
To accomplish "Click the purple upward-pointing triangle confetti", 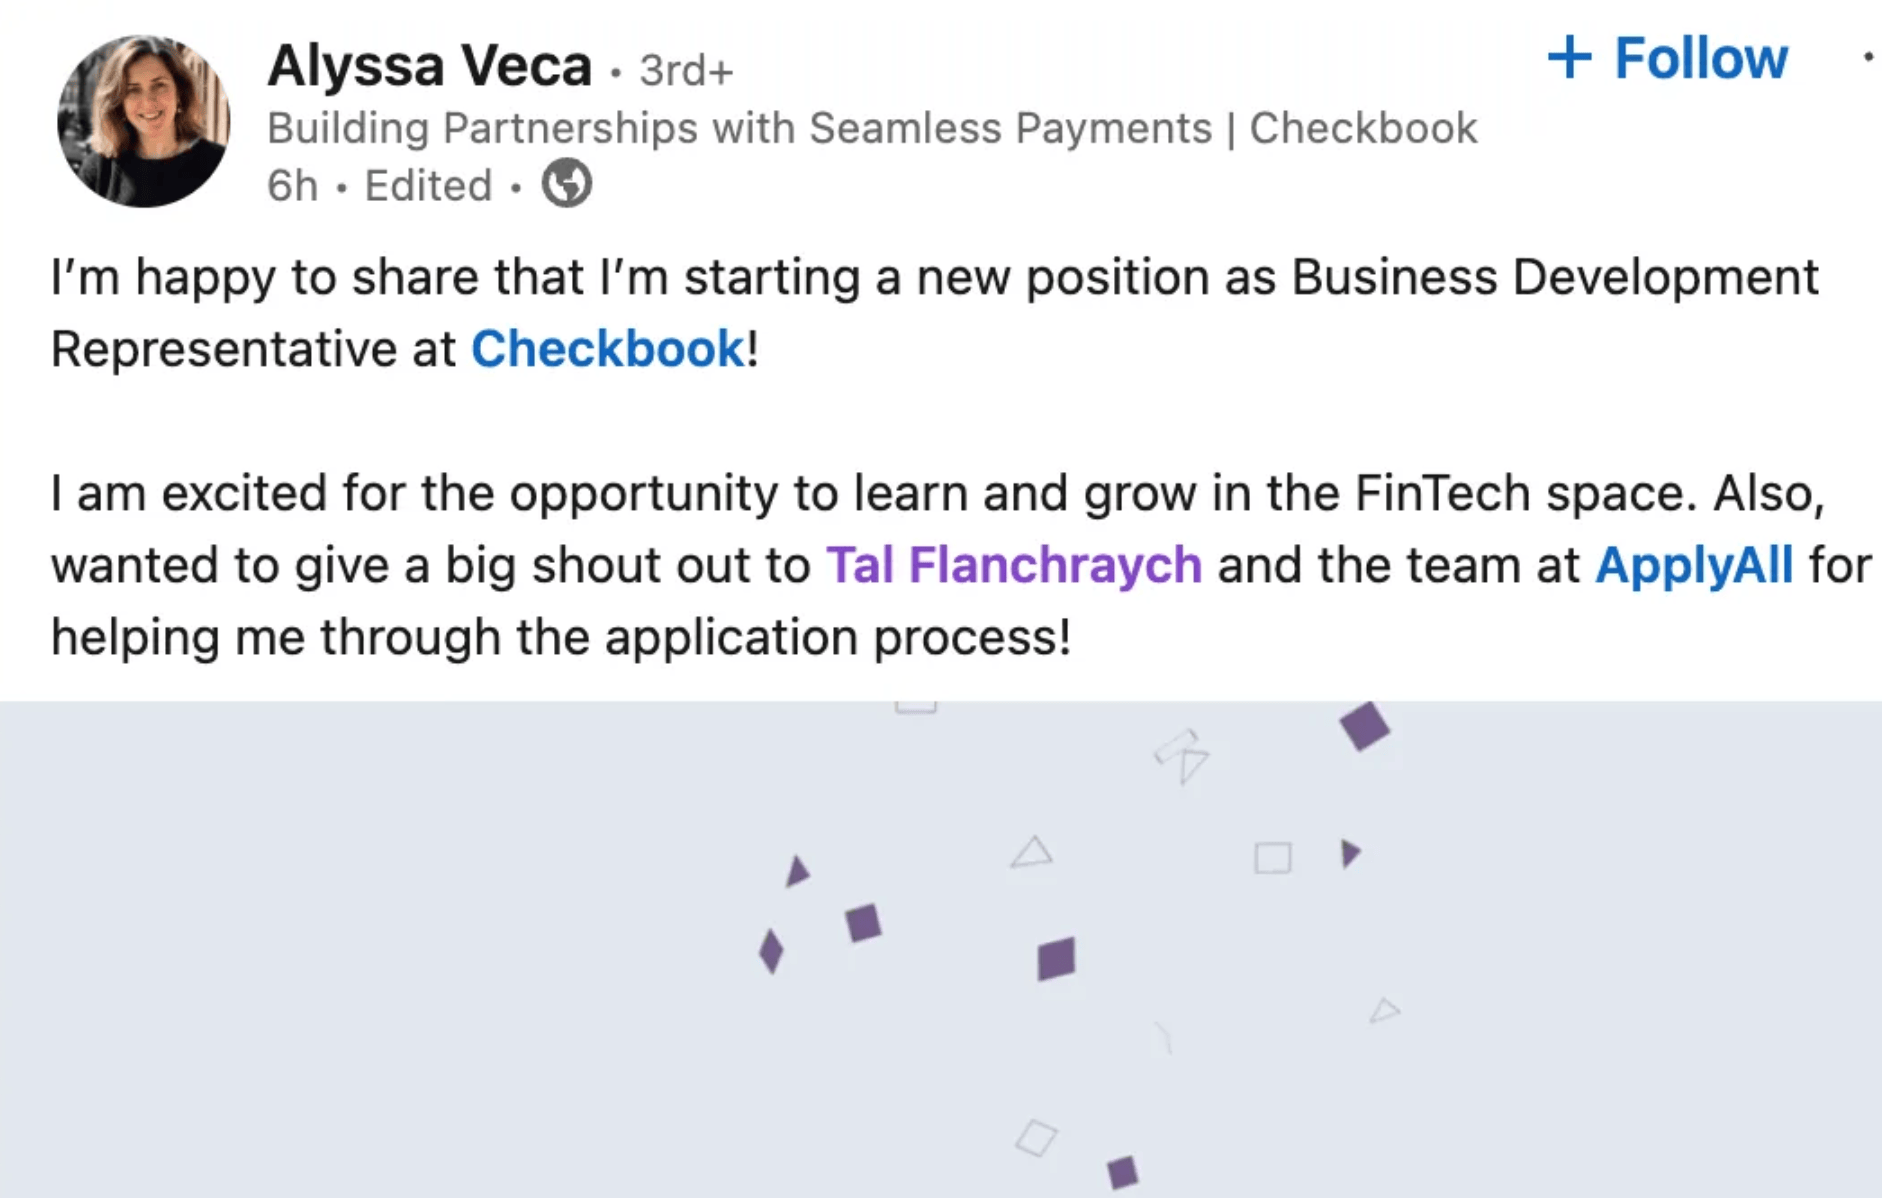I will tap(796, 872).
